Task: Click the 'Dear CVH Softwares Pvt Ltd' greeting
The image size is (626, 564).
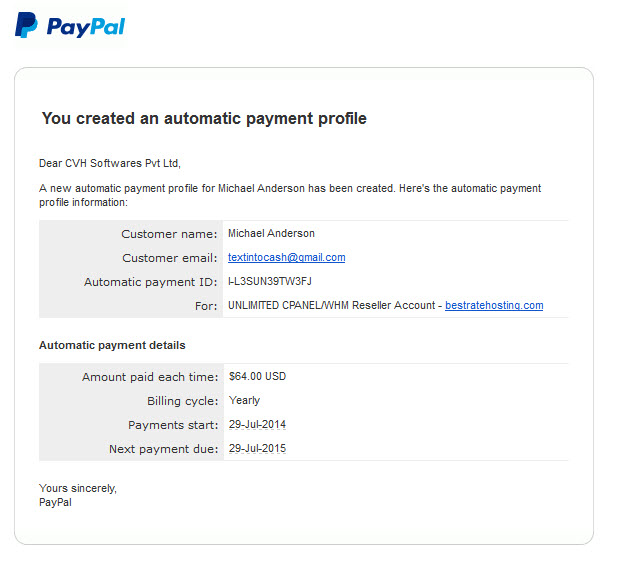Action: pos(110,163)
